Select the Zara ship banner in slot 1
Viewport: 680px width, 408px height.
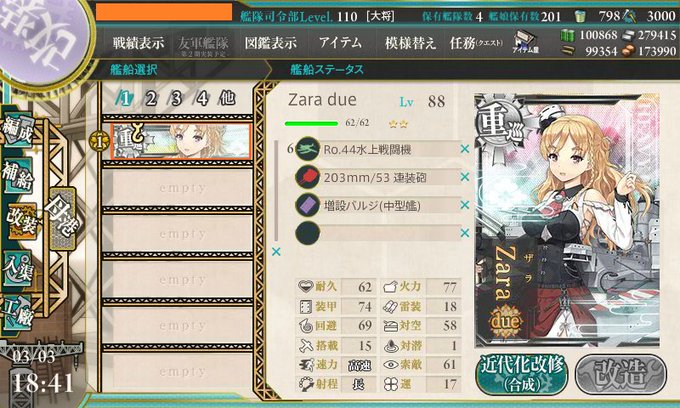(180, 141)
